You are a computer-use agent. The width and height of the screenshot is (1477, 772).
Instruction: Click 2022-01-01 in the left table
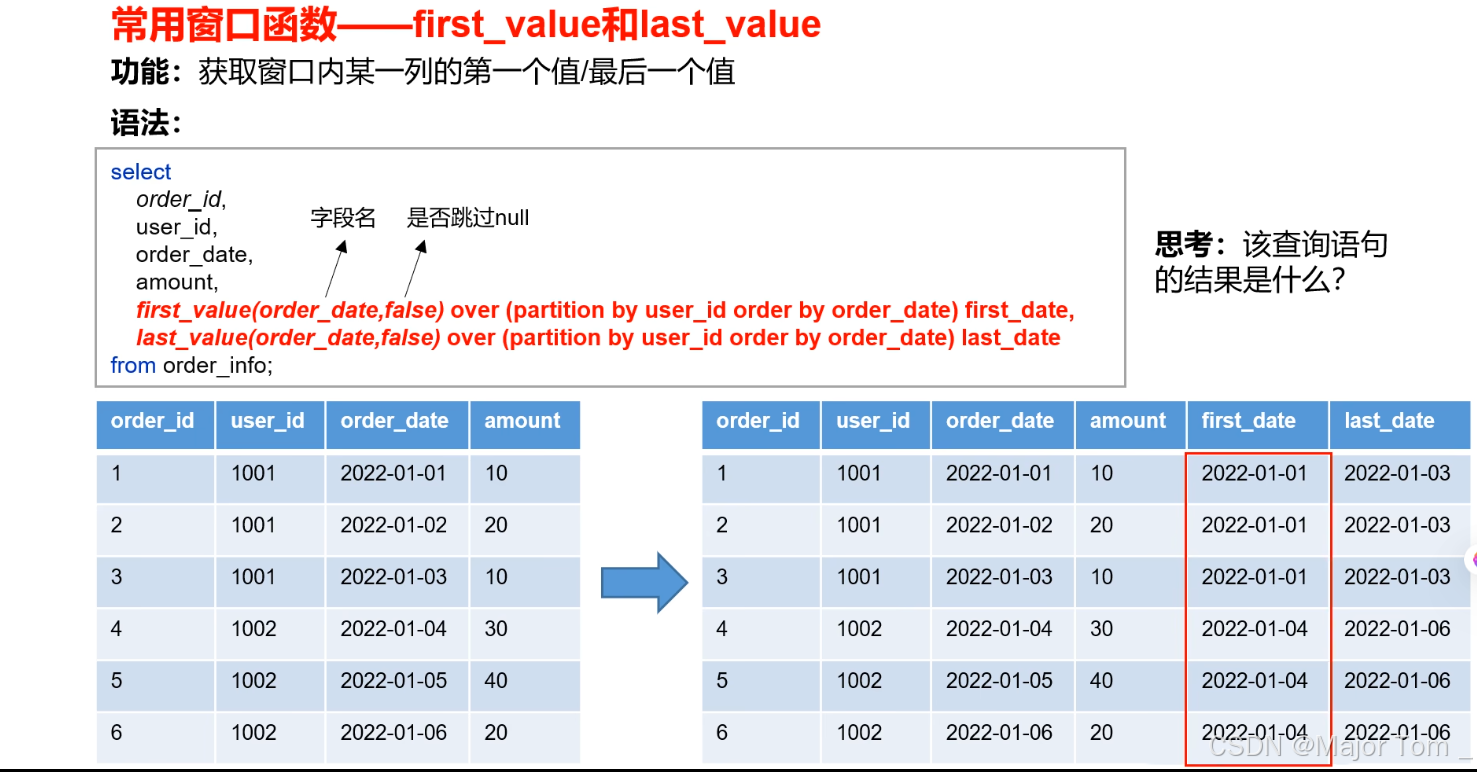click(393, 474)
